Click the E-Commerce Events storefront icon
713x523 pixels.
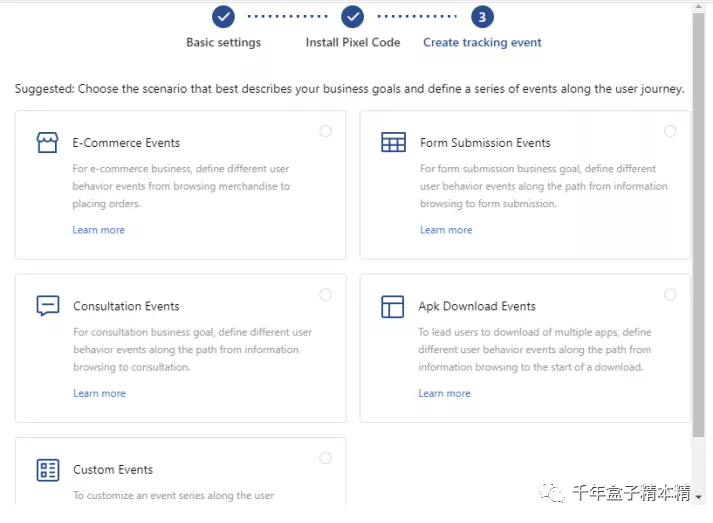47,143
